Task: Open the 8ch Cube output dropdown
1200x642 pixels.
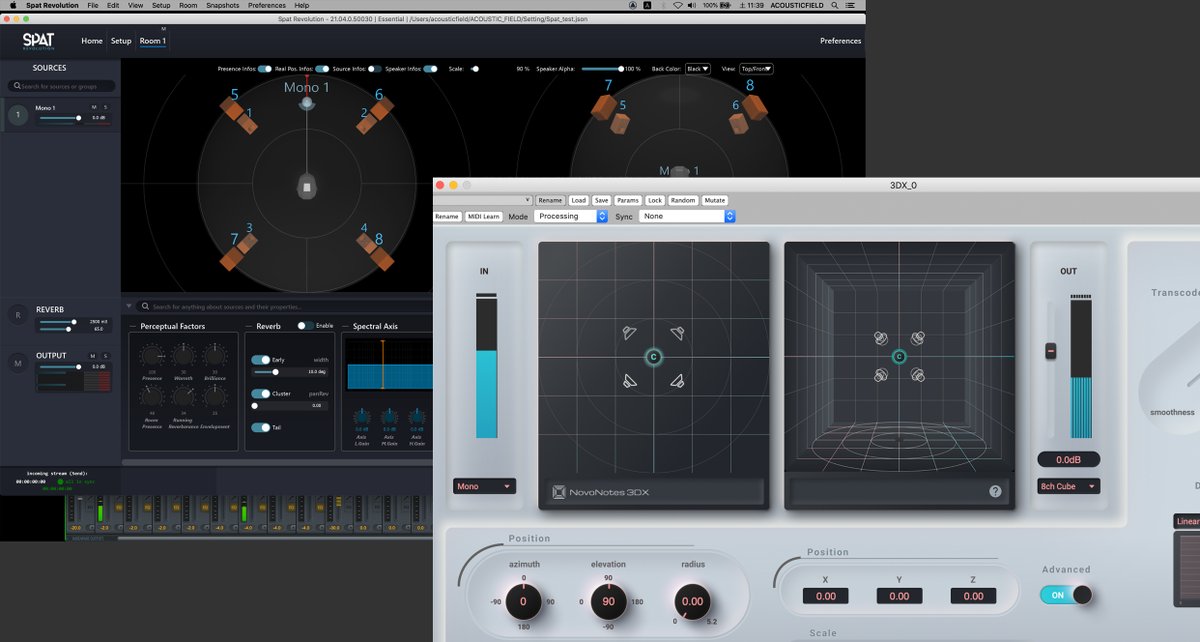Action: 1068,486
